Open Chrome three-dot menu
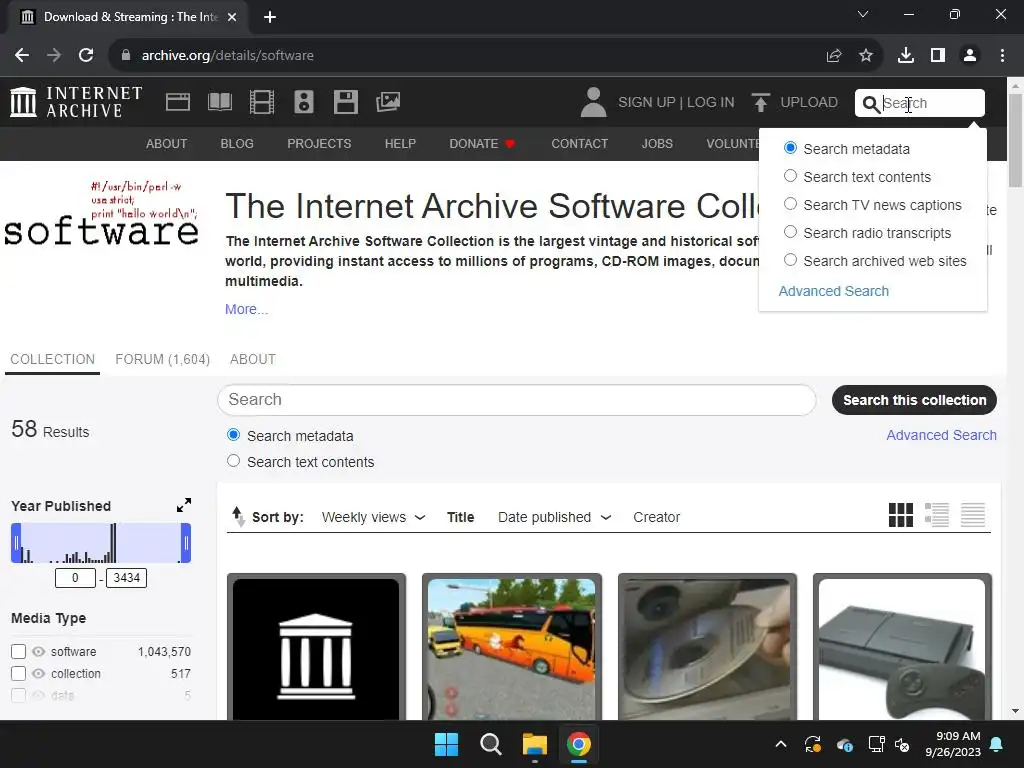The image size is (1024, 768). coord(1002,56)
